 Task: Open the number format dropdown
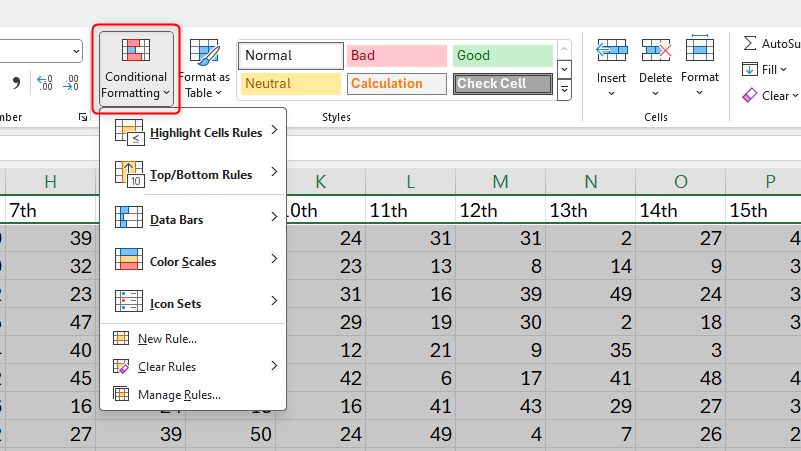click(76, 51)
